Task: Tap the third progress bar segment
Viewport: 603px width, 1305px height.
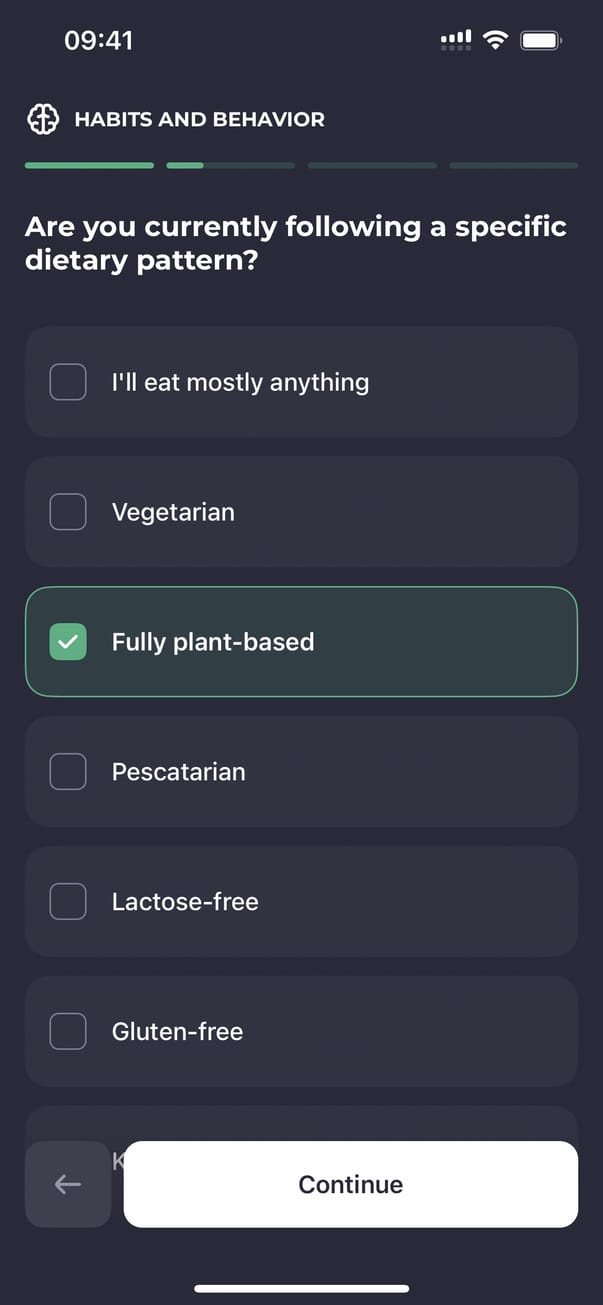Action: [x=372, y=165]
